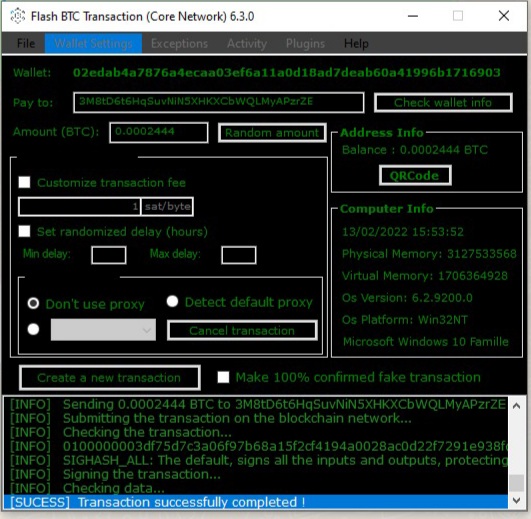Choose the custom proxy radio button
Image resolution: width=531 pixels, height=519 pixels.
click(33, 329)
